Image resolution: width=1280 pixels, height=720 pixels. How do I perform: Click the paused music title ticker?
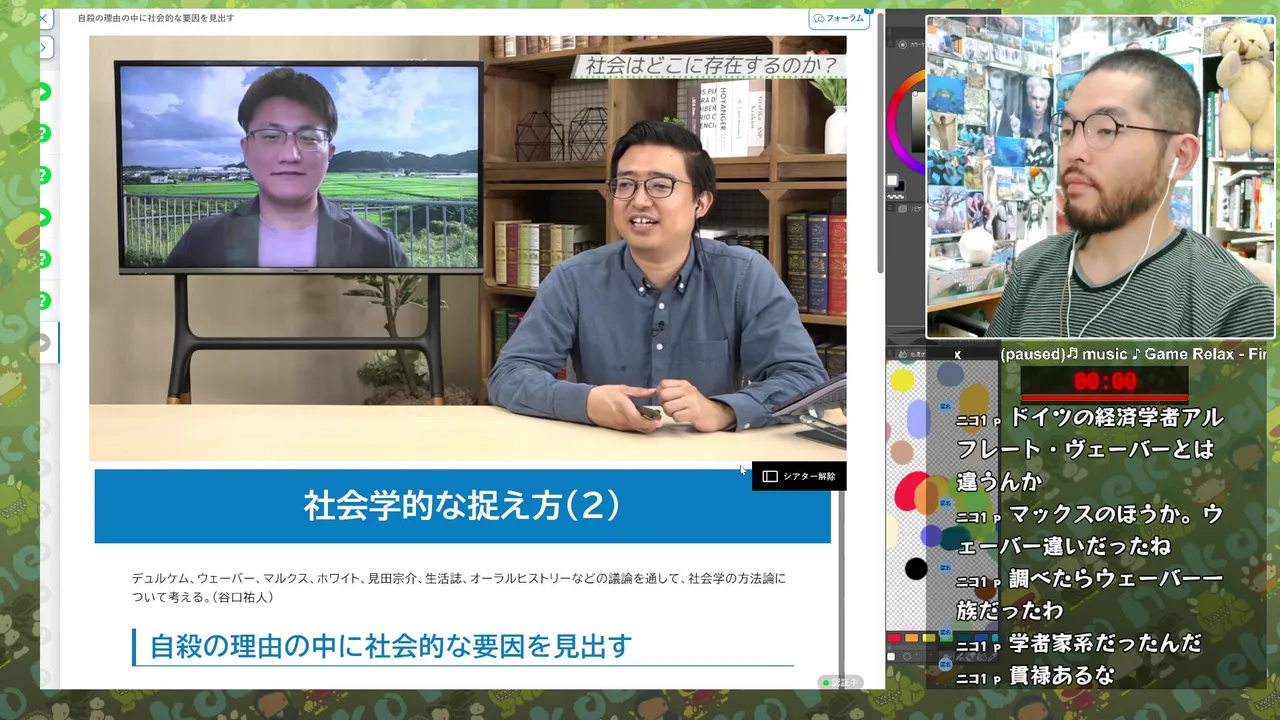[x=1134, y=354]
